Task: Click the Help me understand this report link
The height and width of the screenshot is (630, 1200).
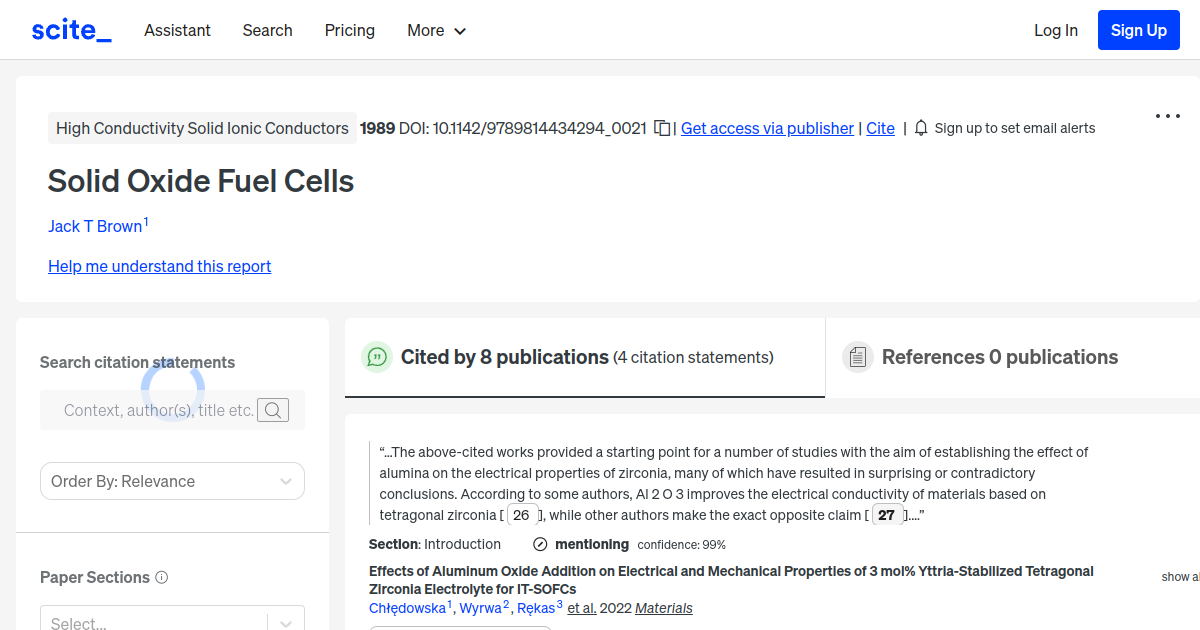Action: pyautogui.click(x=159, y=266)
